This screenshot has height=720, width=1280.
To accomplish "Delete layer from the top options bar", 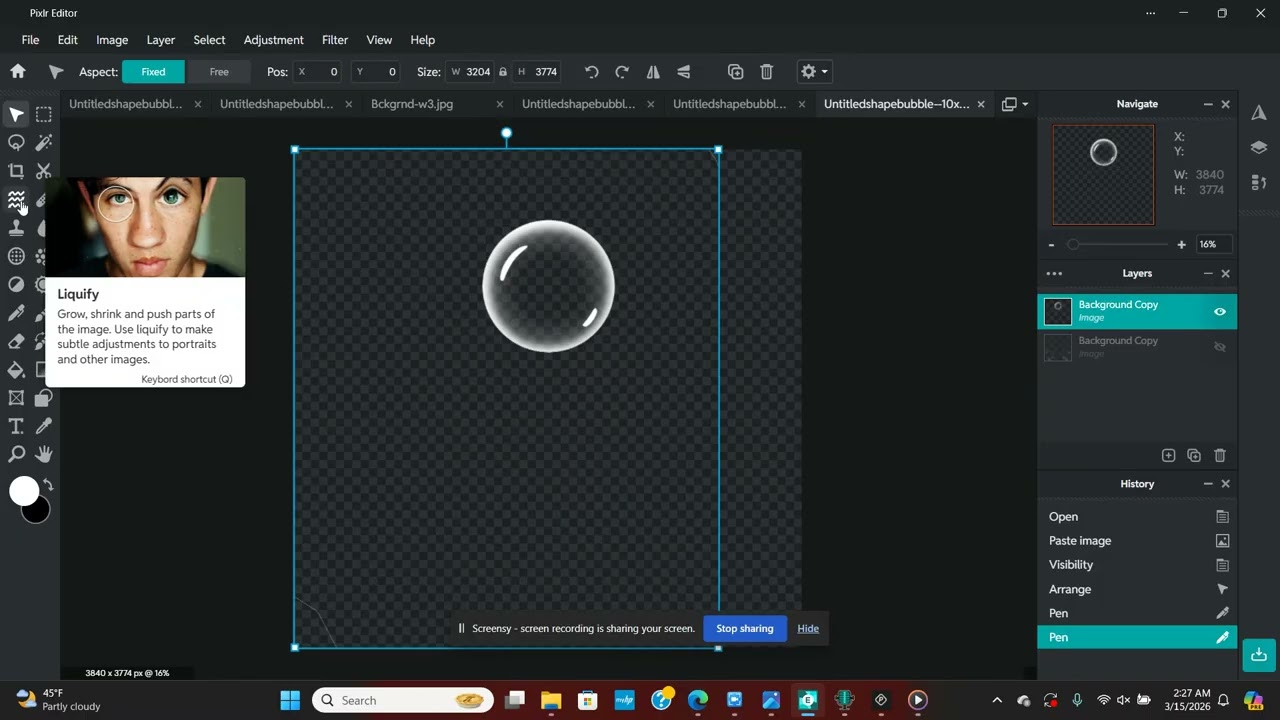I will coord(767,72).
